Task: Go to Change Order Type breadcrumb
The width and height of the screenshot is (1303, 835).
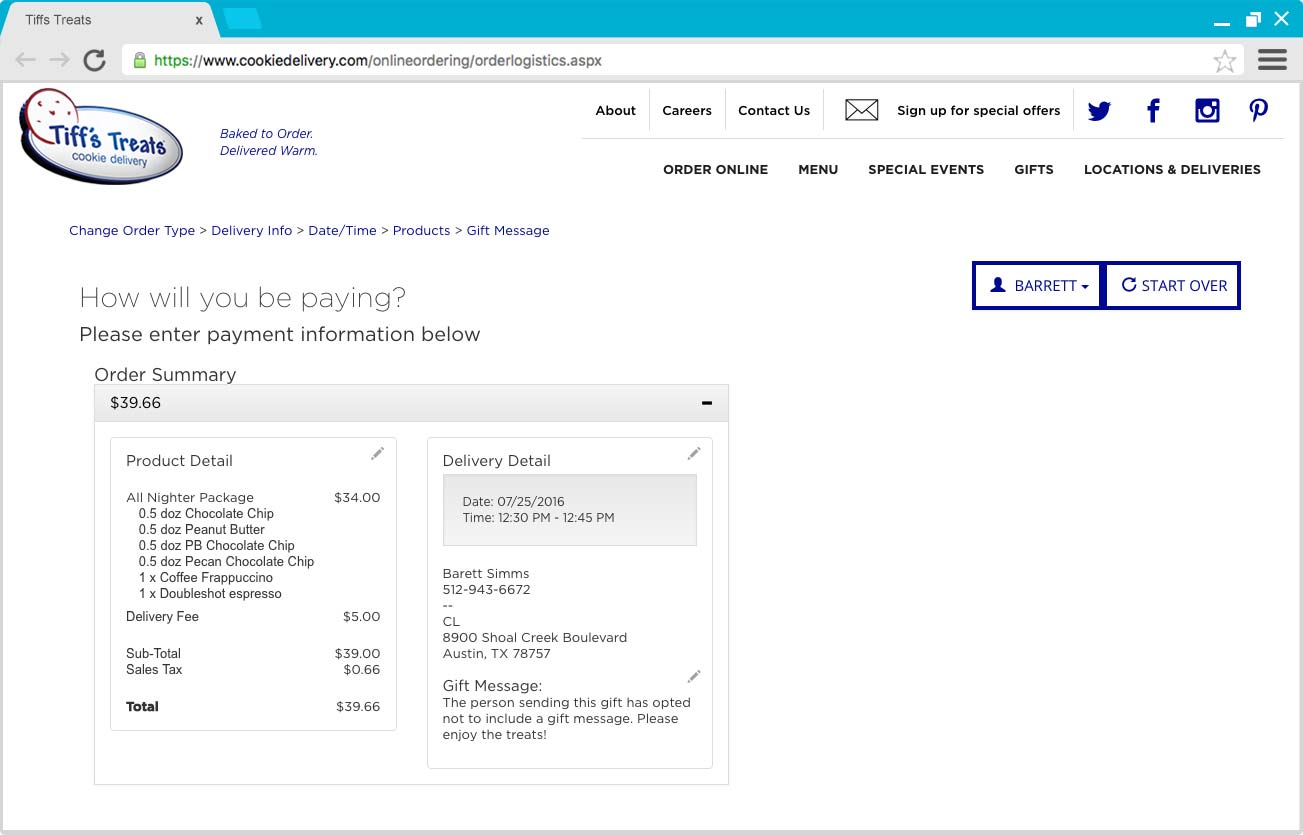Action: tap(132, 231)
